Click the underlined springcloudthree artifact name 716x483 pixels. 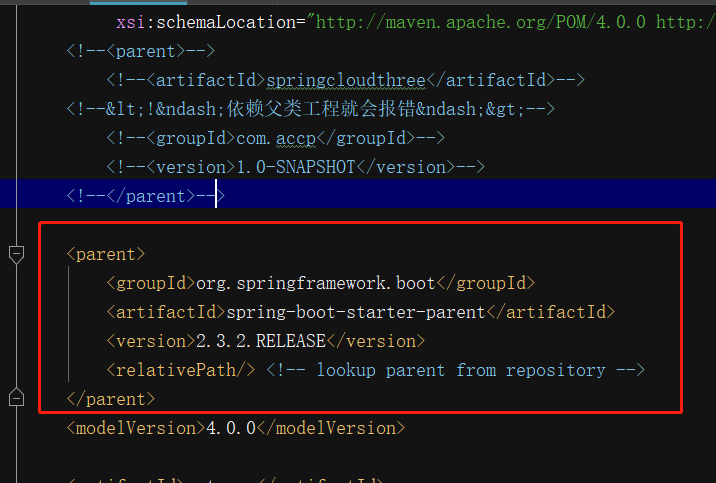[x=346, y=80]
